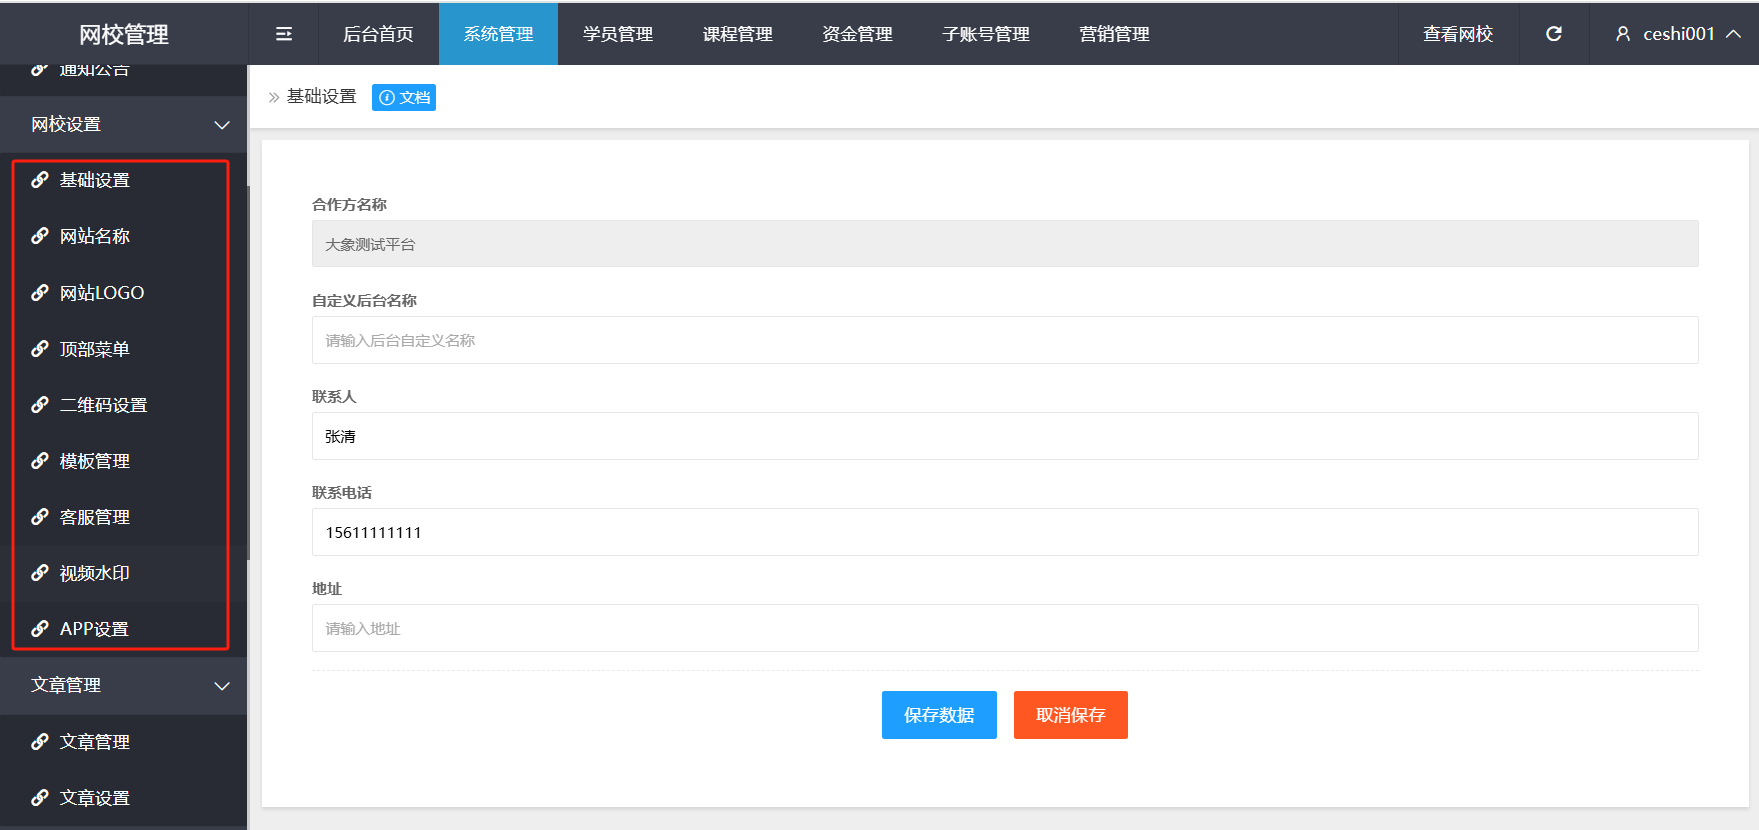Click link icon beside 基础设置
1759x830 pixels.
(x=40, y=180)
